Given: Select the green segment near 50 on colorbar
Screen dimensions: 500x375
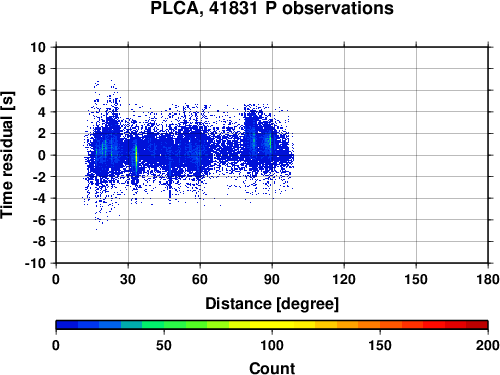Looking at the screenshot, I should (x=164, y=325).
